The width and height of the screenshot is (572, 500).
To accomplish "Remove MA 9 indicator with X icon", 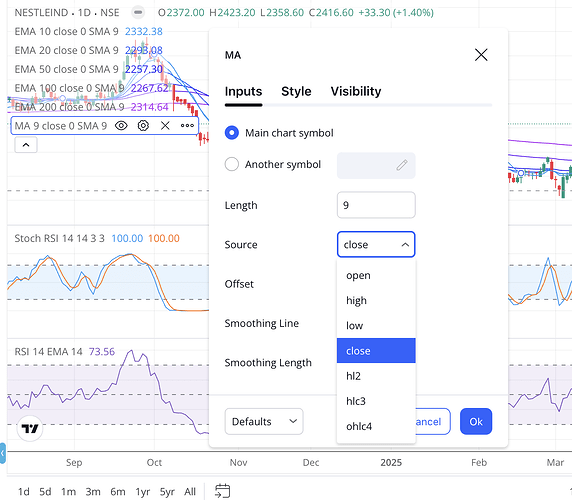I will pos(165,126).
